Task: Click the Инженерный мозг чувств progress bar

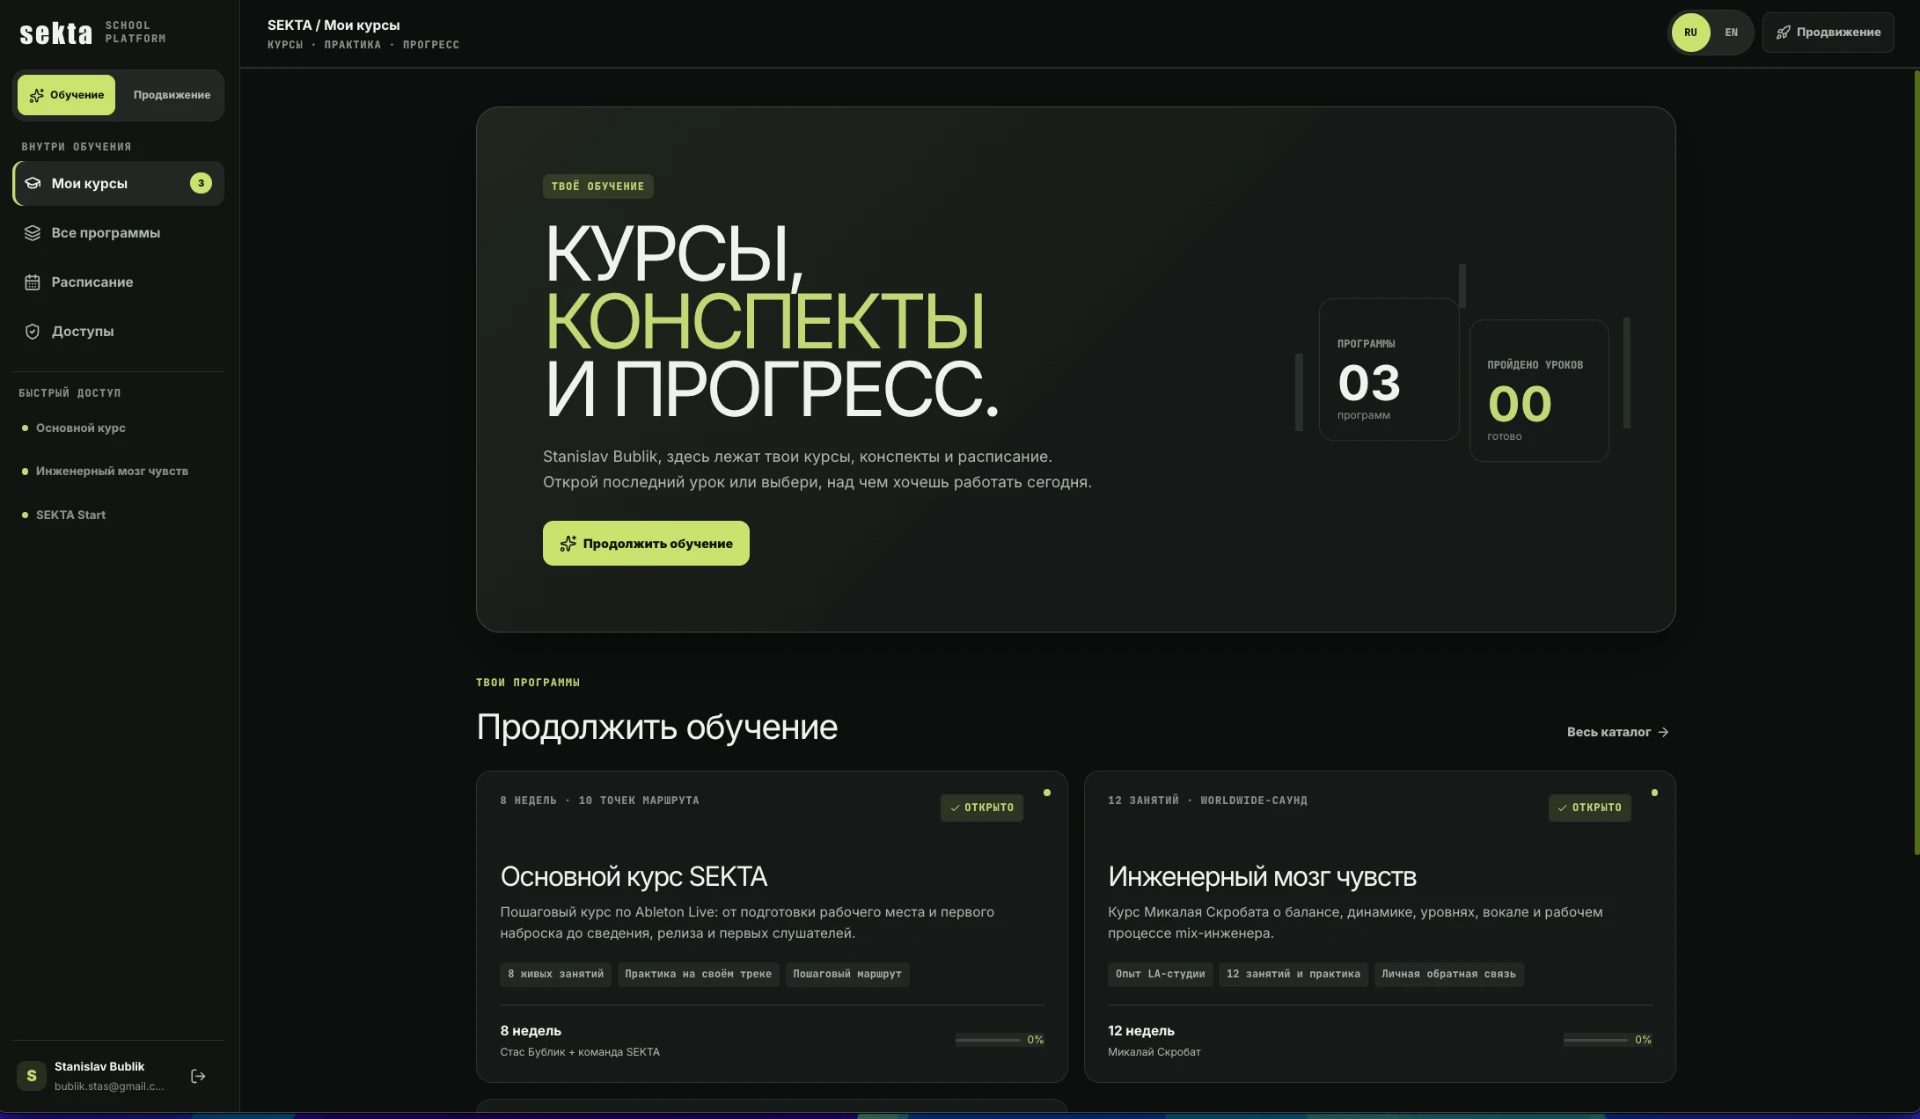Action: click(1596, 1040)
